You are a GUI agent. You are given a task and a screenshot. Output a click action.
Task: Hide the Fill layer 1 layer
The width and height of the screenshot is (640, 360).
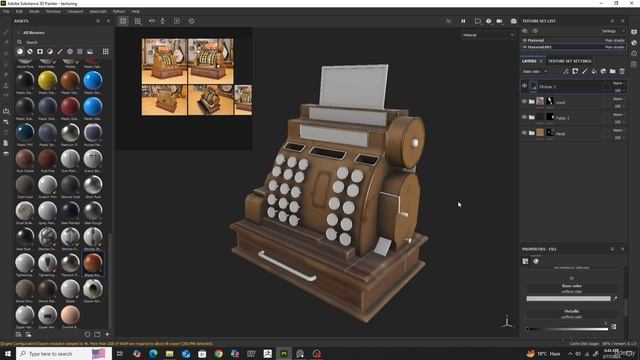pyautogui.click(x=524, y=86)
